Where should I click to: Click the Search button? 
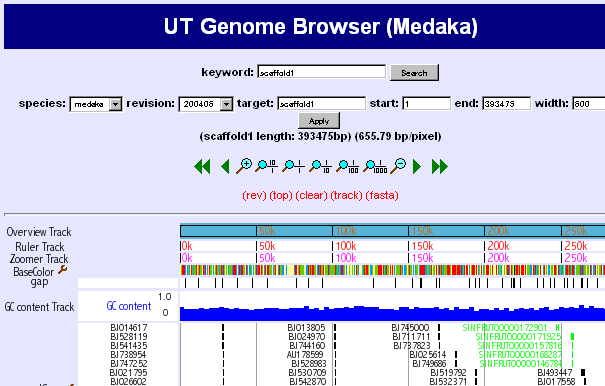coord(414,73)
